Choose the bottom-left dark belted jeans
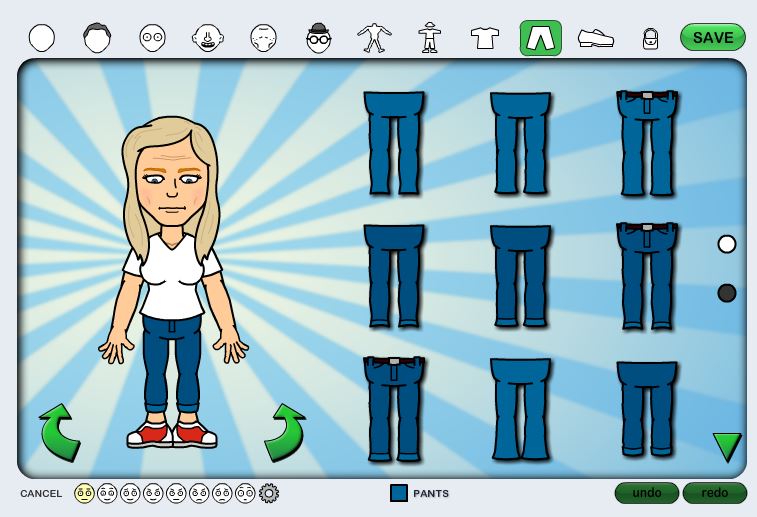The image size is (757, 517). coord(394,409)
